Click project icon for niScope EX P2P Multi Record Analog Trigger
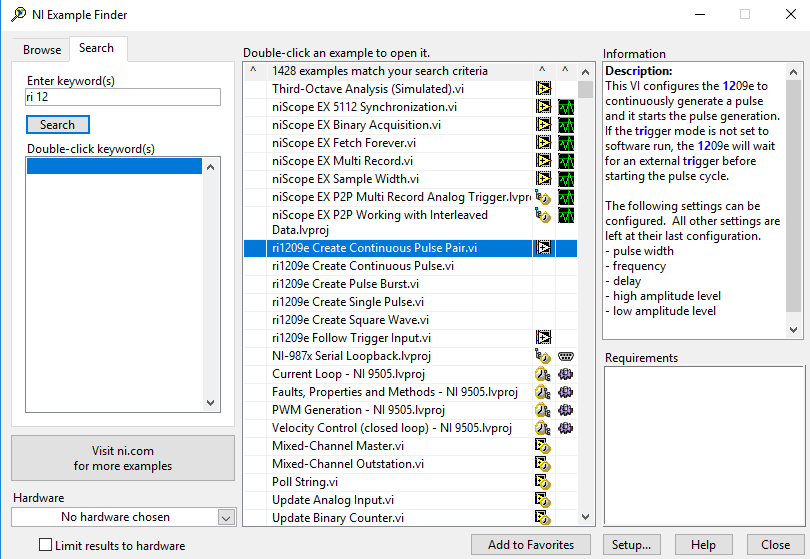This screenshot has height=559, width=810. pos(543,197)
